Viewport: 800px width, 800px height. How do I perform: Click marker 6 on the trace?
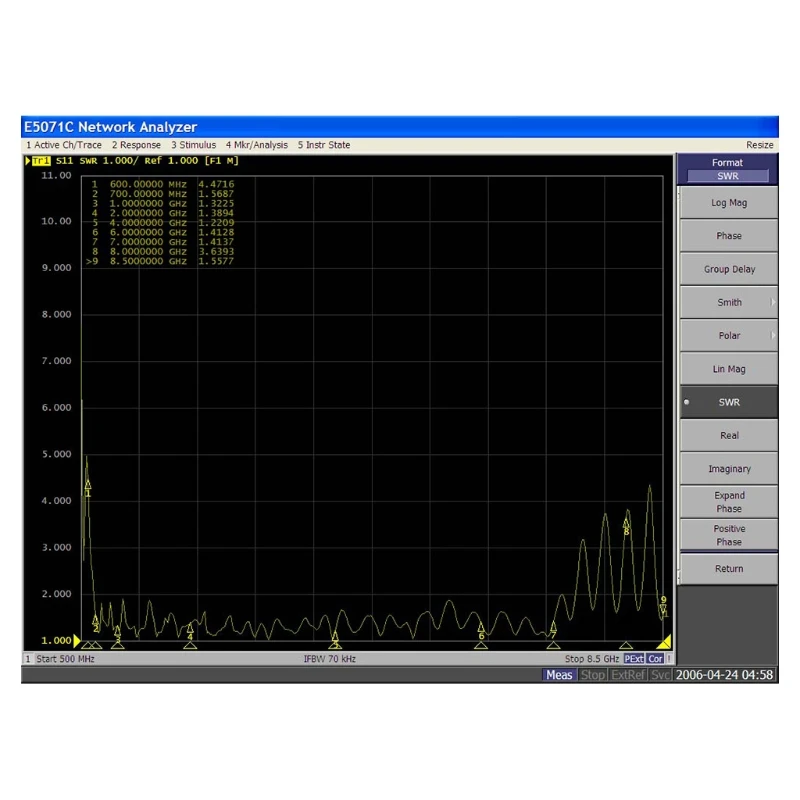(481, 629)
